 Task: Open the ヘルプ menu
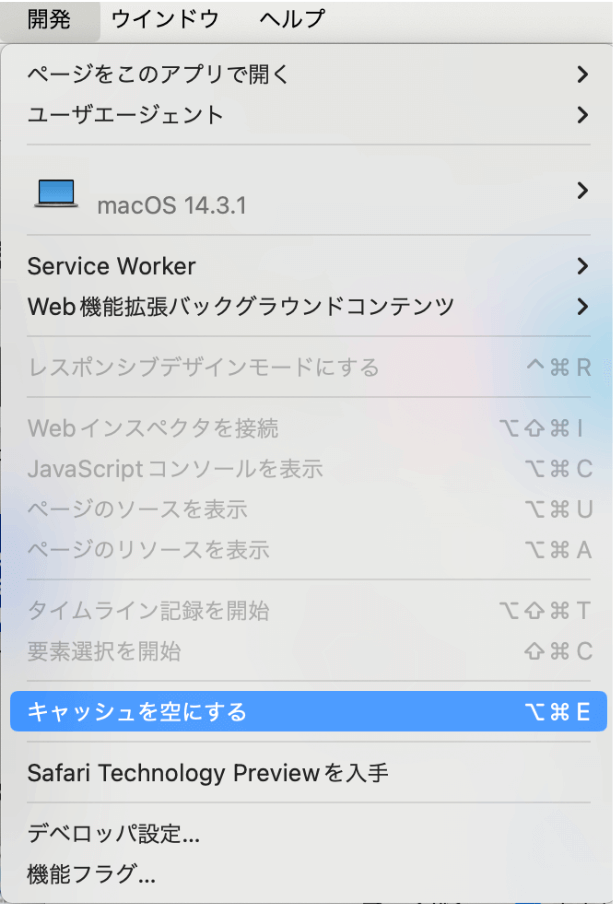(x=292, y=19)
